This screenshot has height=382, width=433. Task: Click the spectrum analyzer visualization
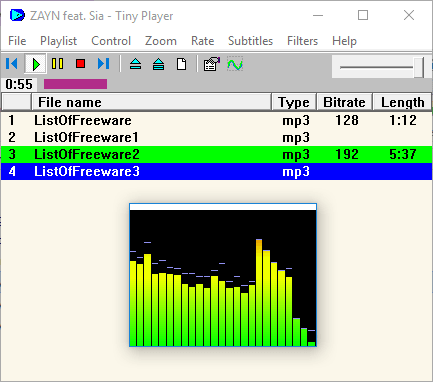(x=223, y=278)
